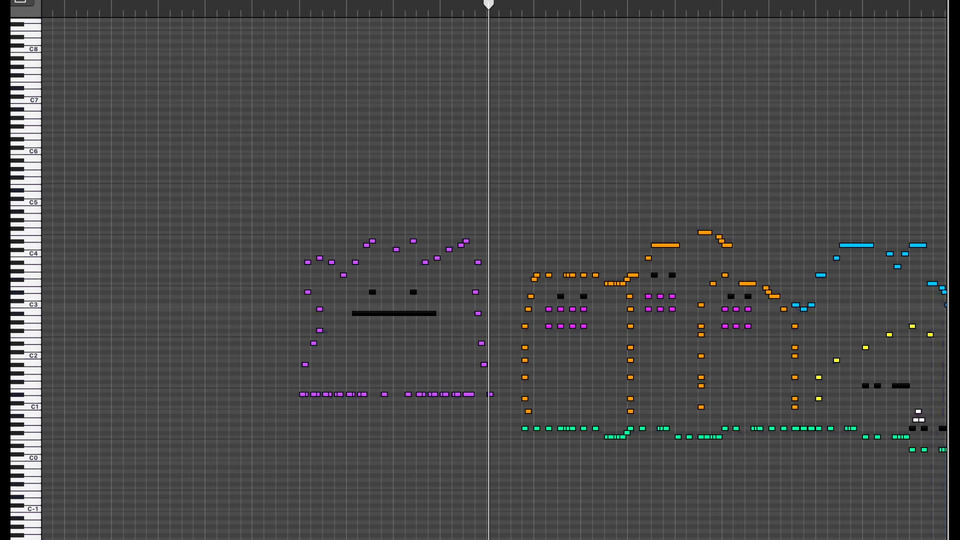This screenshot has height=540, width=960.
Task: Select the longest blue note
Action: [x=856, y=246]
